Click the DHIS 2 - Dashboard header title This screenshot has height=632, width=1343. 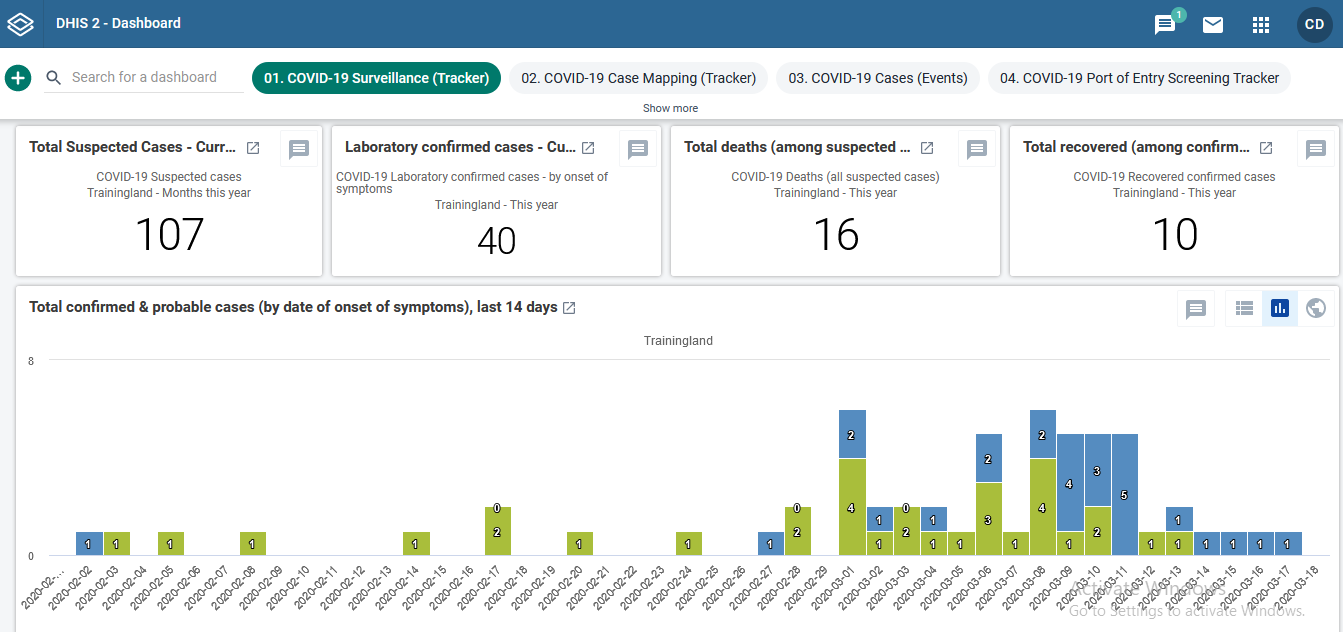click(118, 23)
